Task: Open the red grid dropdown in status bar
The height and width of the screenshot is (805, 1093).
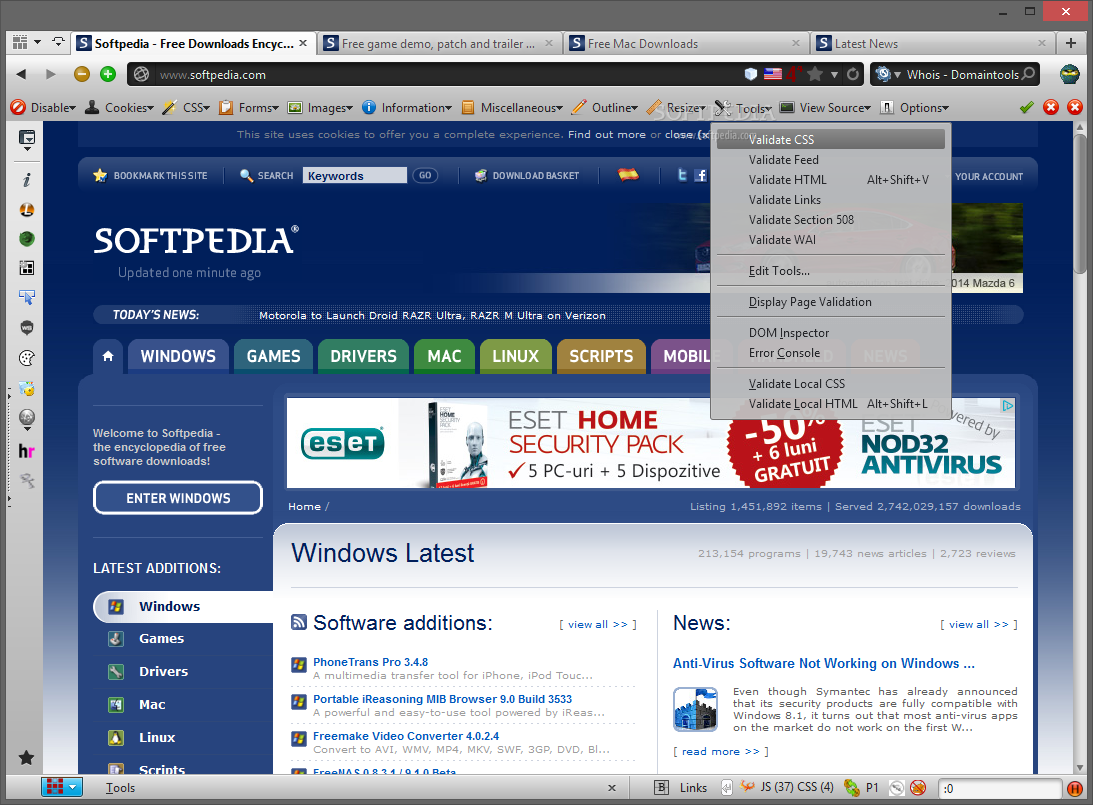Action: pyautogui.click(x=61, y=787)
